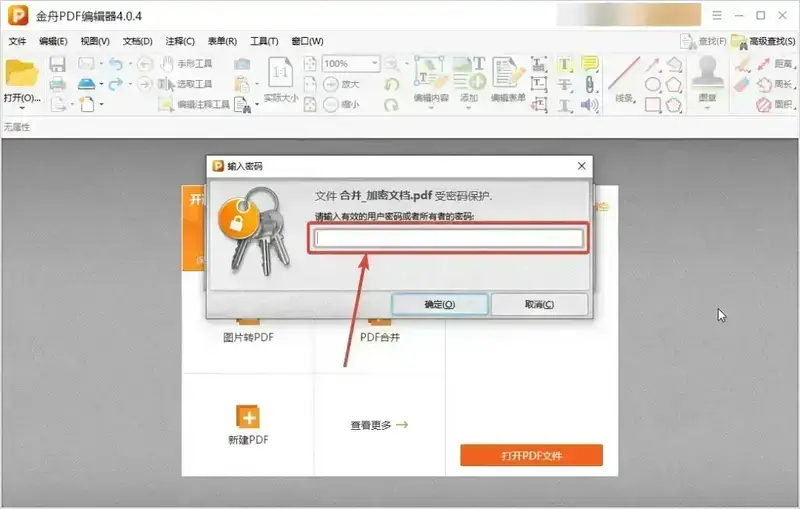Screen dimensions: 800x509
Task: Select the text highlight T icon
Action: (x=564, y=64)
